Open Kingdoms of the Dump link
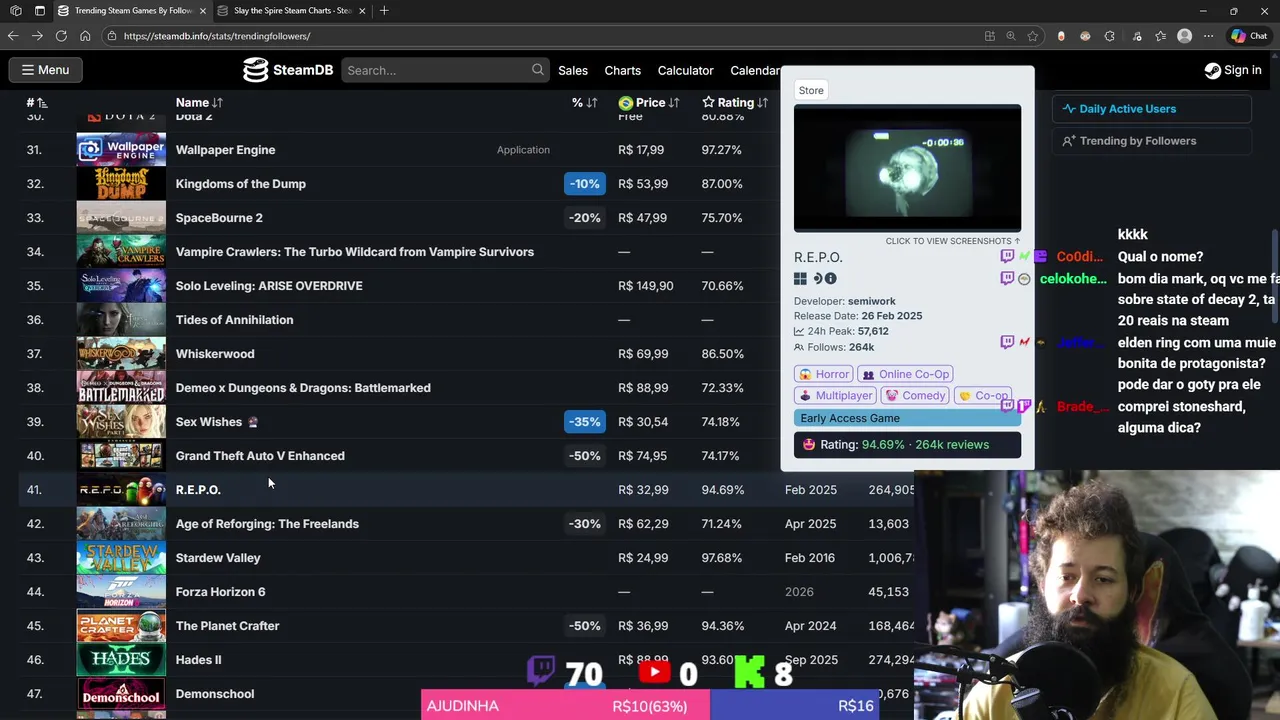This screenshot has height=720, width=1280. [240, 184]
